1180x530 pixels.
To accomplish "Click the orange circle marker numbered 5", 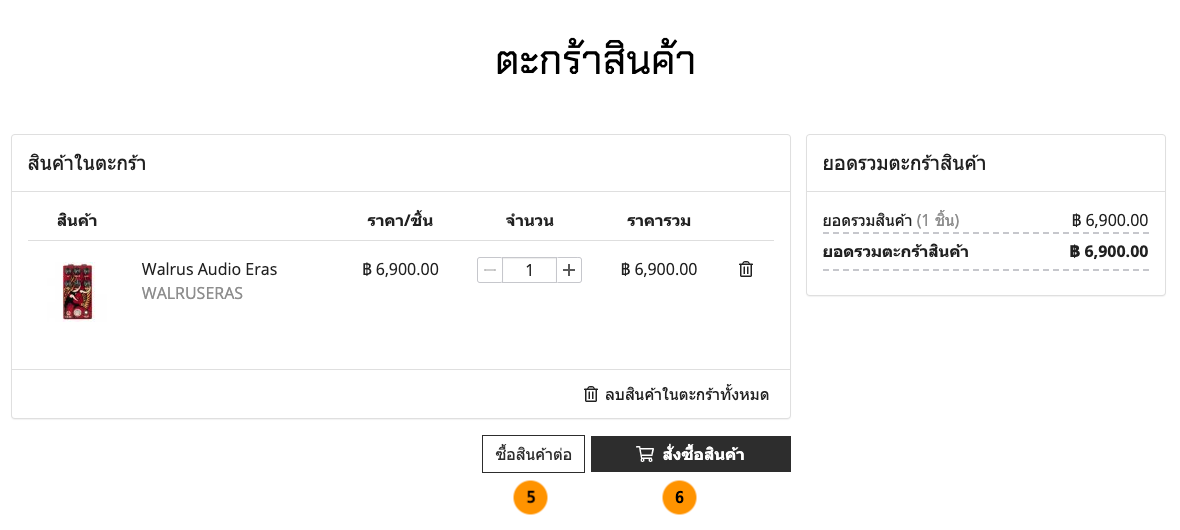I will (x=531, y=497).
